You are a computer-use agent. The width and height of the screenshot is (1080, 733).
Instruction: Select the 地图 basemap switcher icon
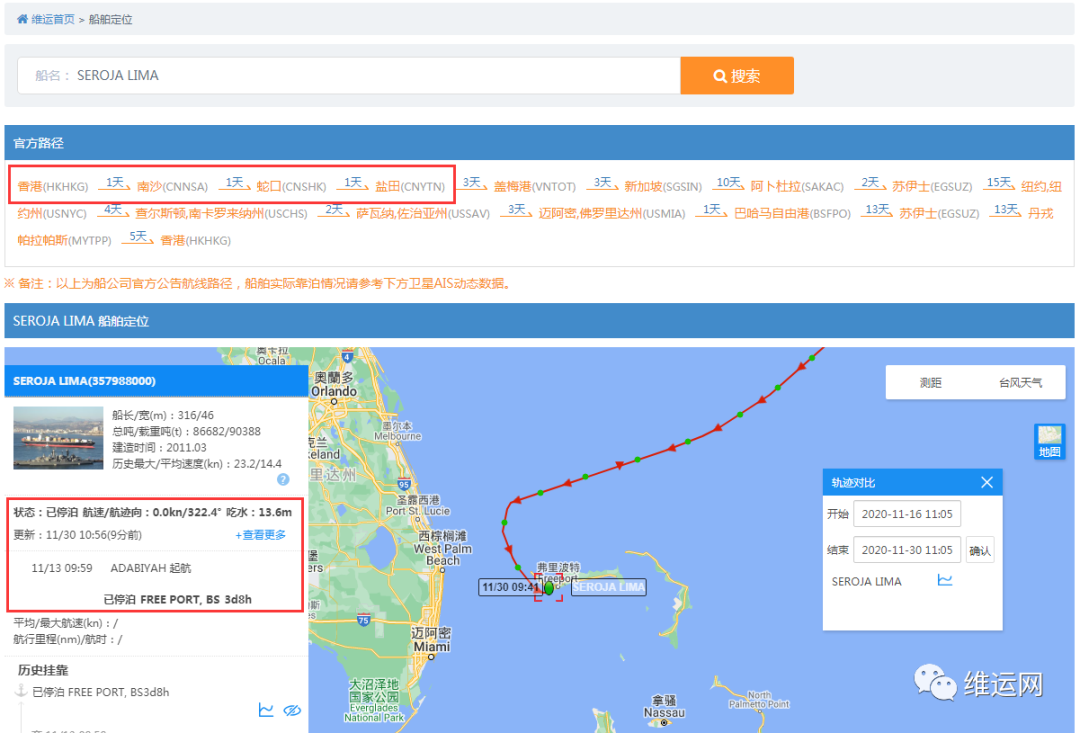tap(1048, 441)
